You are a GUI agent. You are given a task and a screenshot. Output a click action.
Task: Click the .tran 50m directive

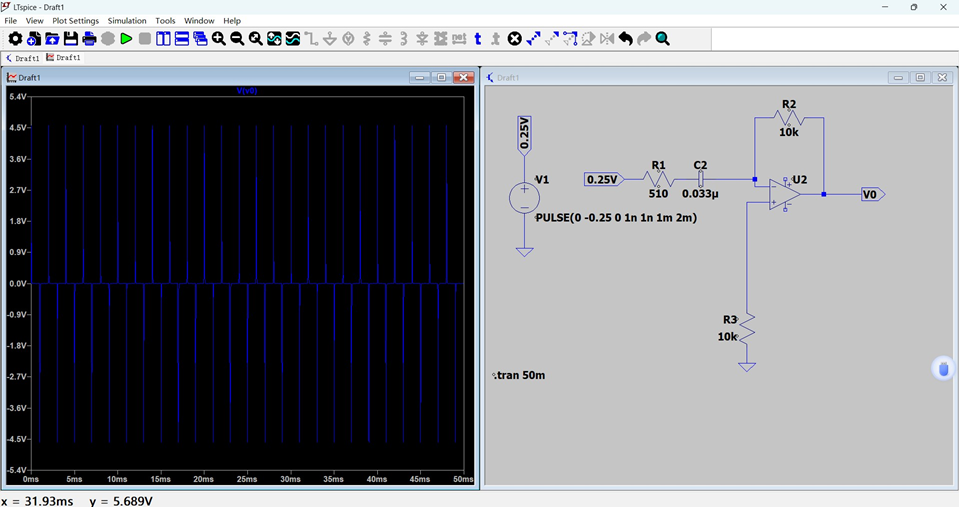pos(519,376)
